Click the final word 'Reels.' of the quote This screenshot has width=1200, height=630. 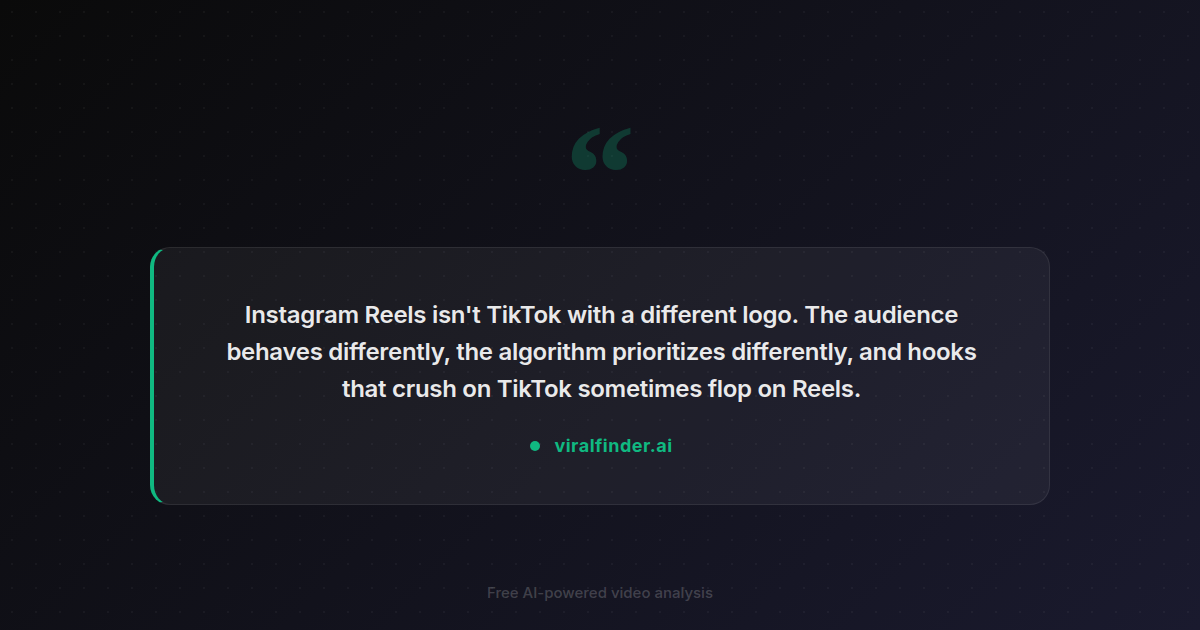tap(826, 389)
